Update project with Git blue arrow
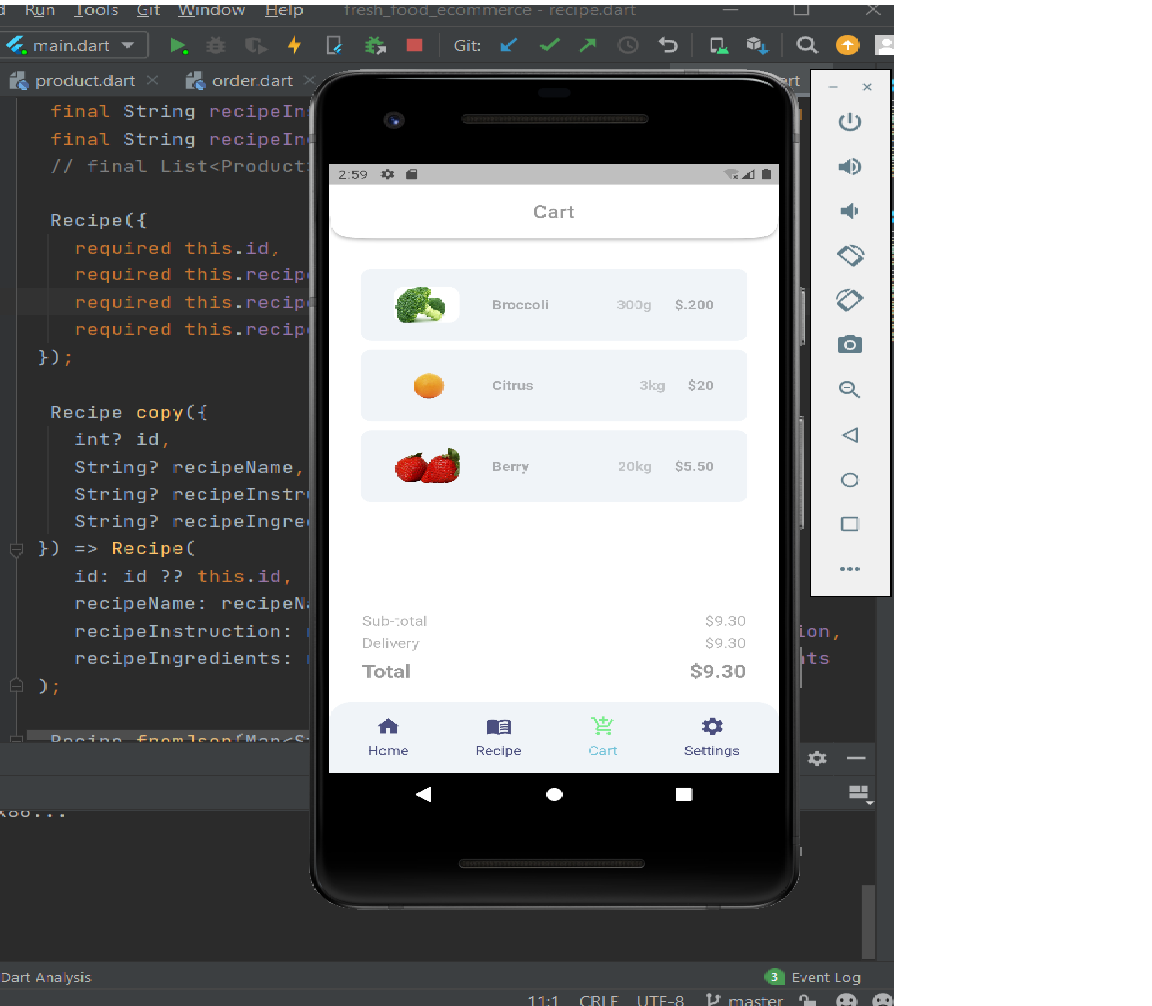 (x=508, y=46)
